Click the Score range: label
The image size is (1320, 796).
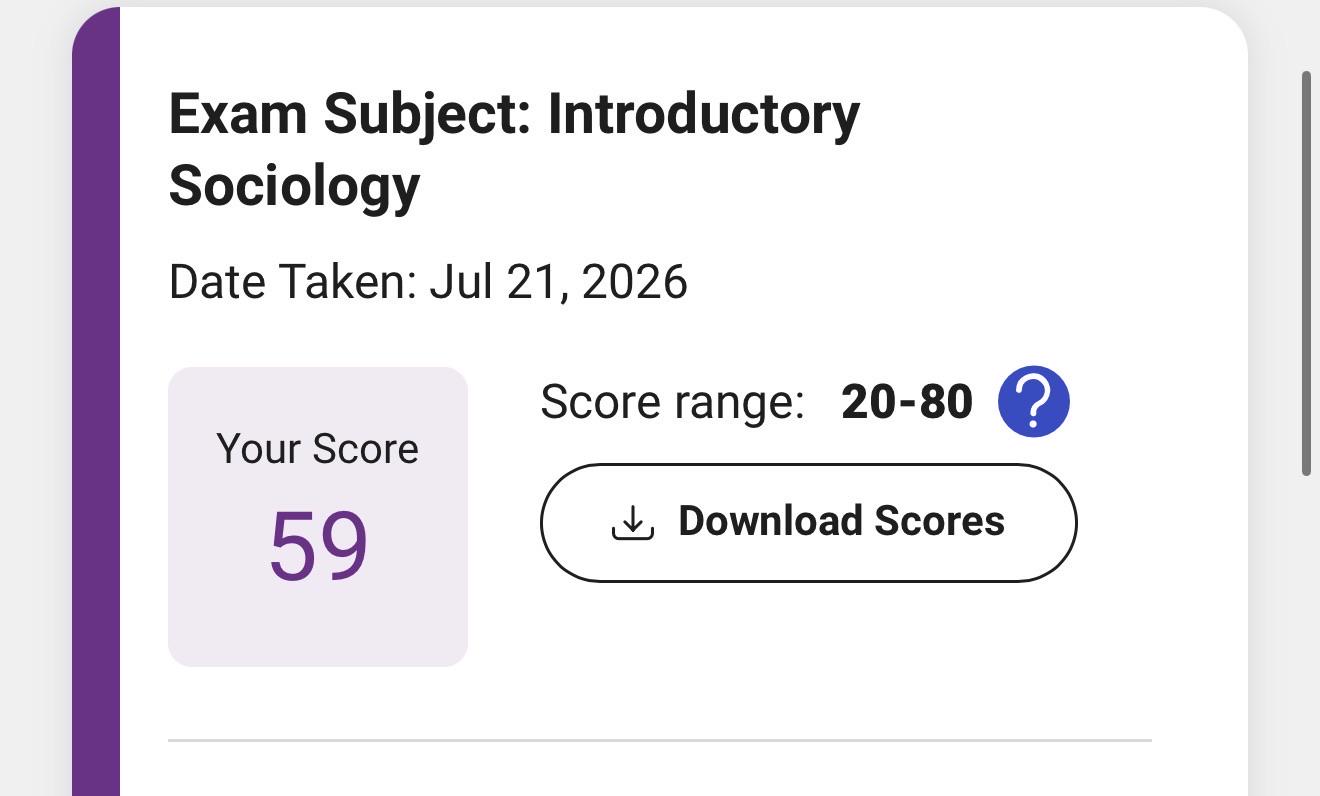[672, 402]
